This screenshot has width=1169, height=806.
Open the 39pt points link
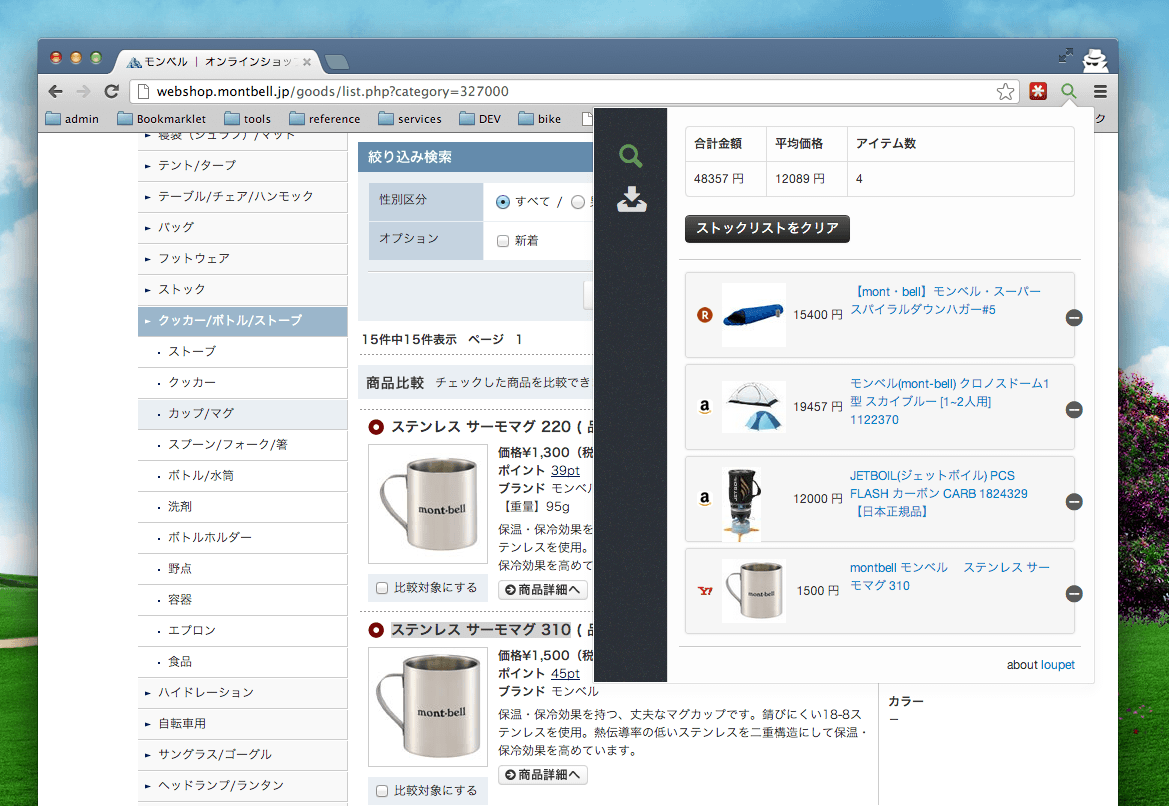[x=565, y=470]
